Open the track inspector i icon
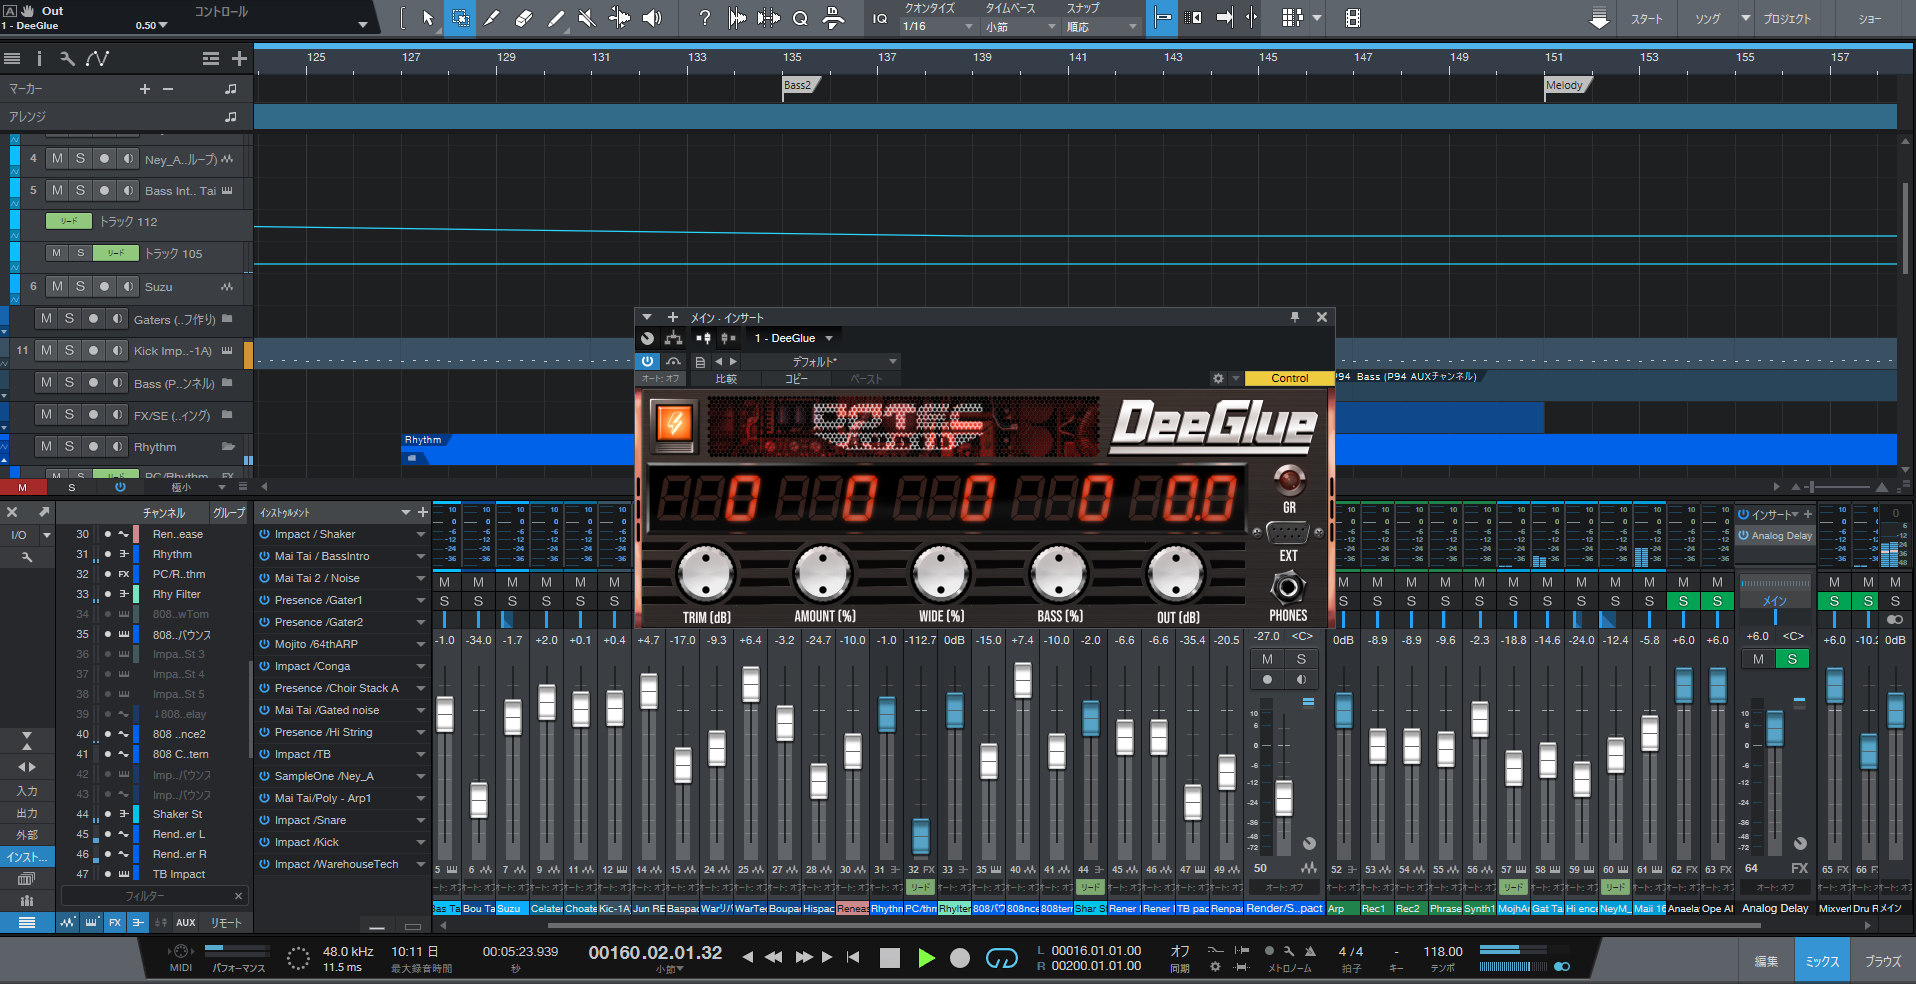 [39, 59]
